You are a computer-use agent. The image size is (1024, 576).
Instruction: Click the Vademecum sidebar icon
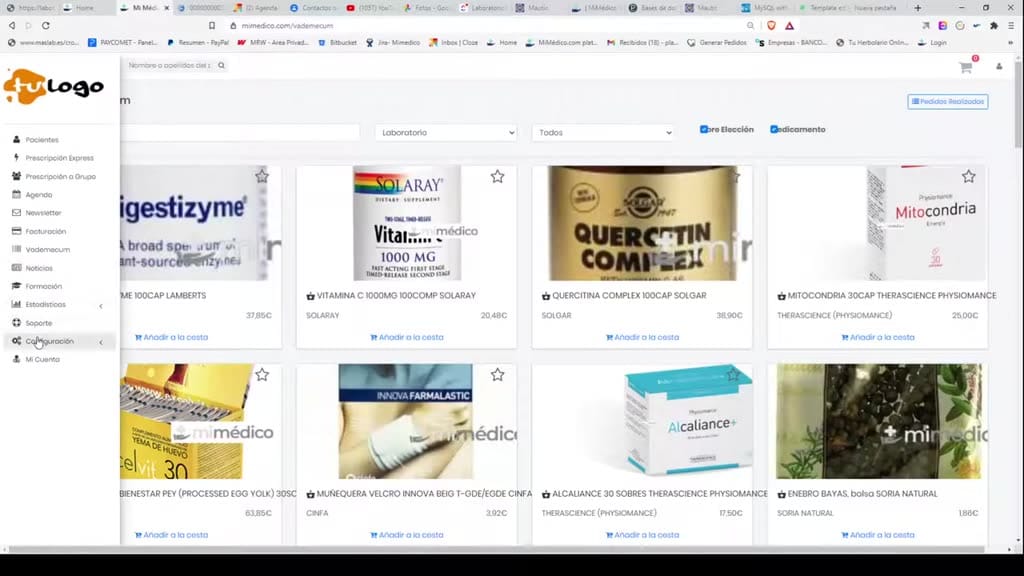click(x=16, y=249)
